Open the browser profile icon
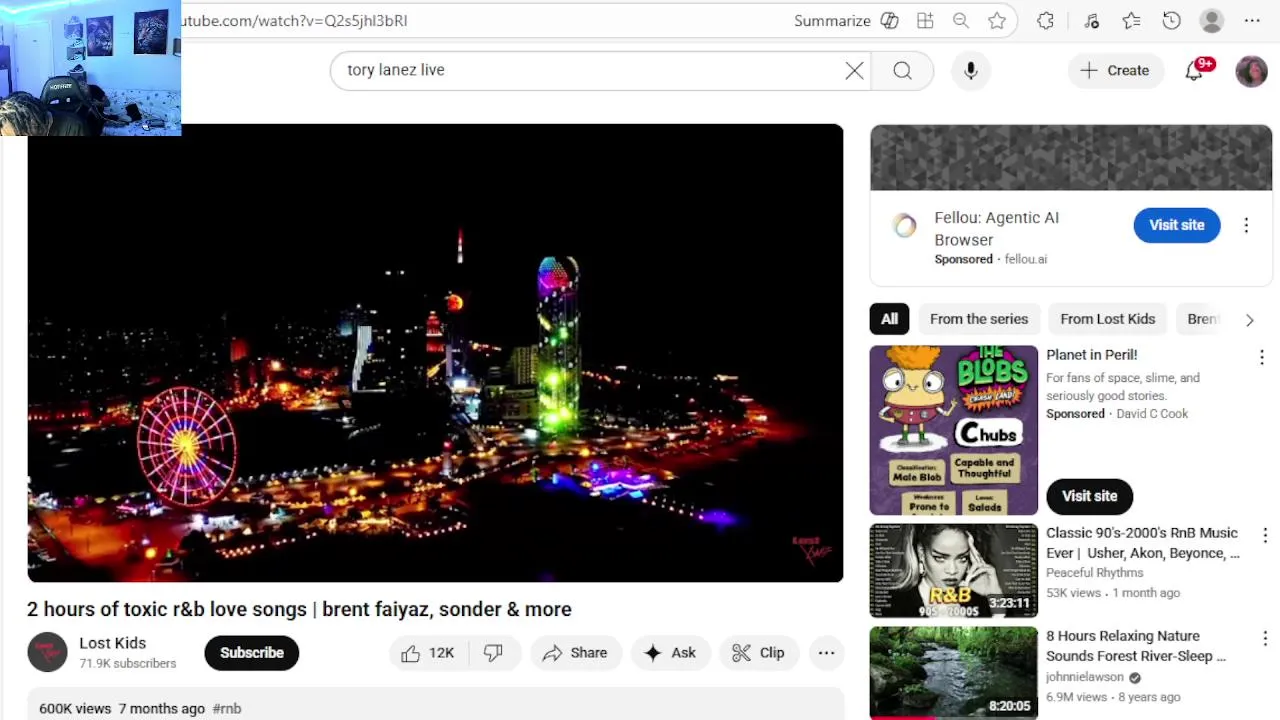Screen dimensions: 1280x720 pyautogui.click(x=1211, y=20)
